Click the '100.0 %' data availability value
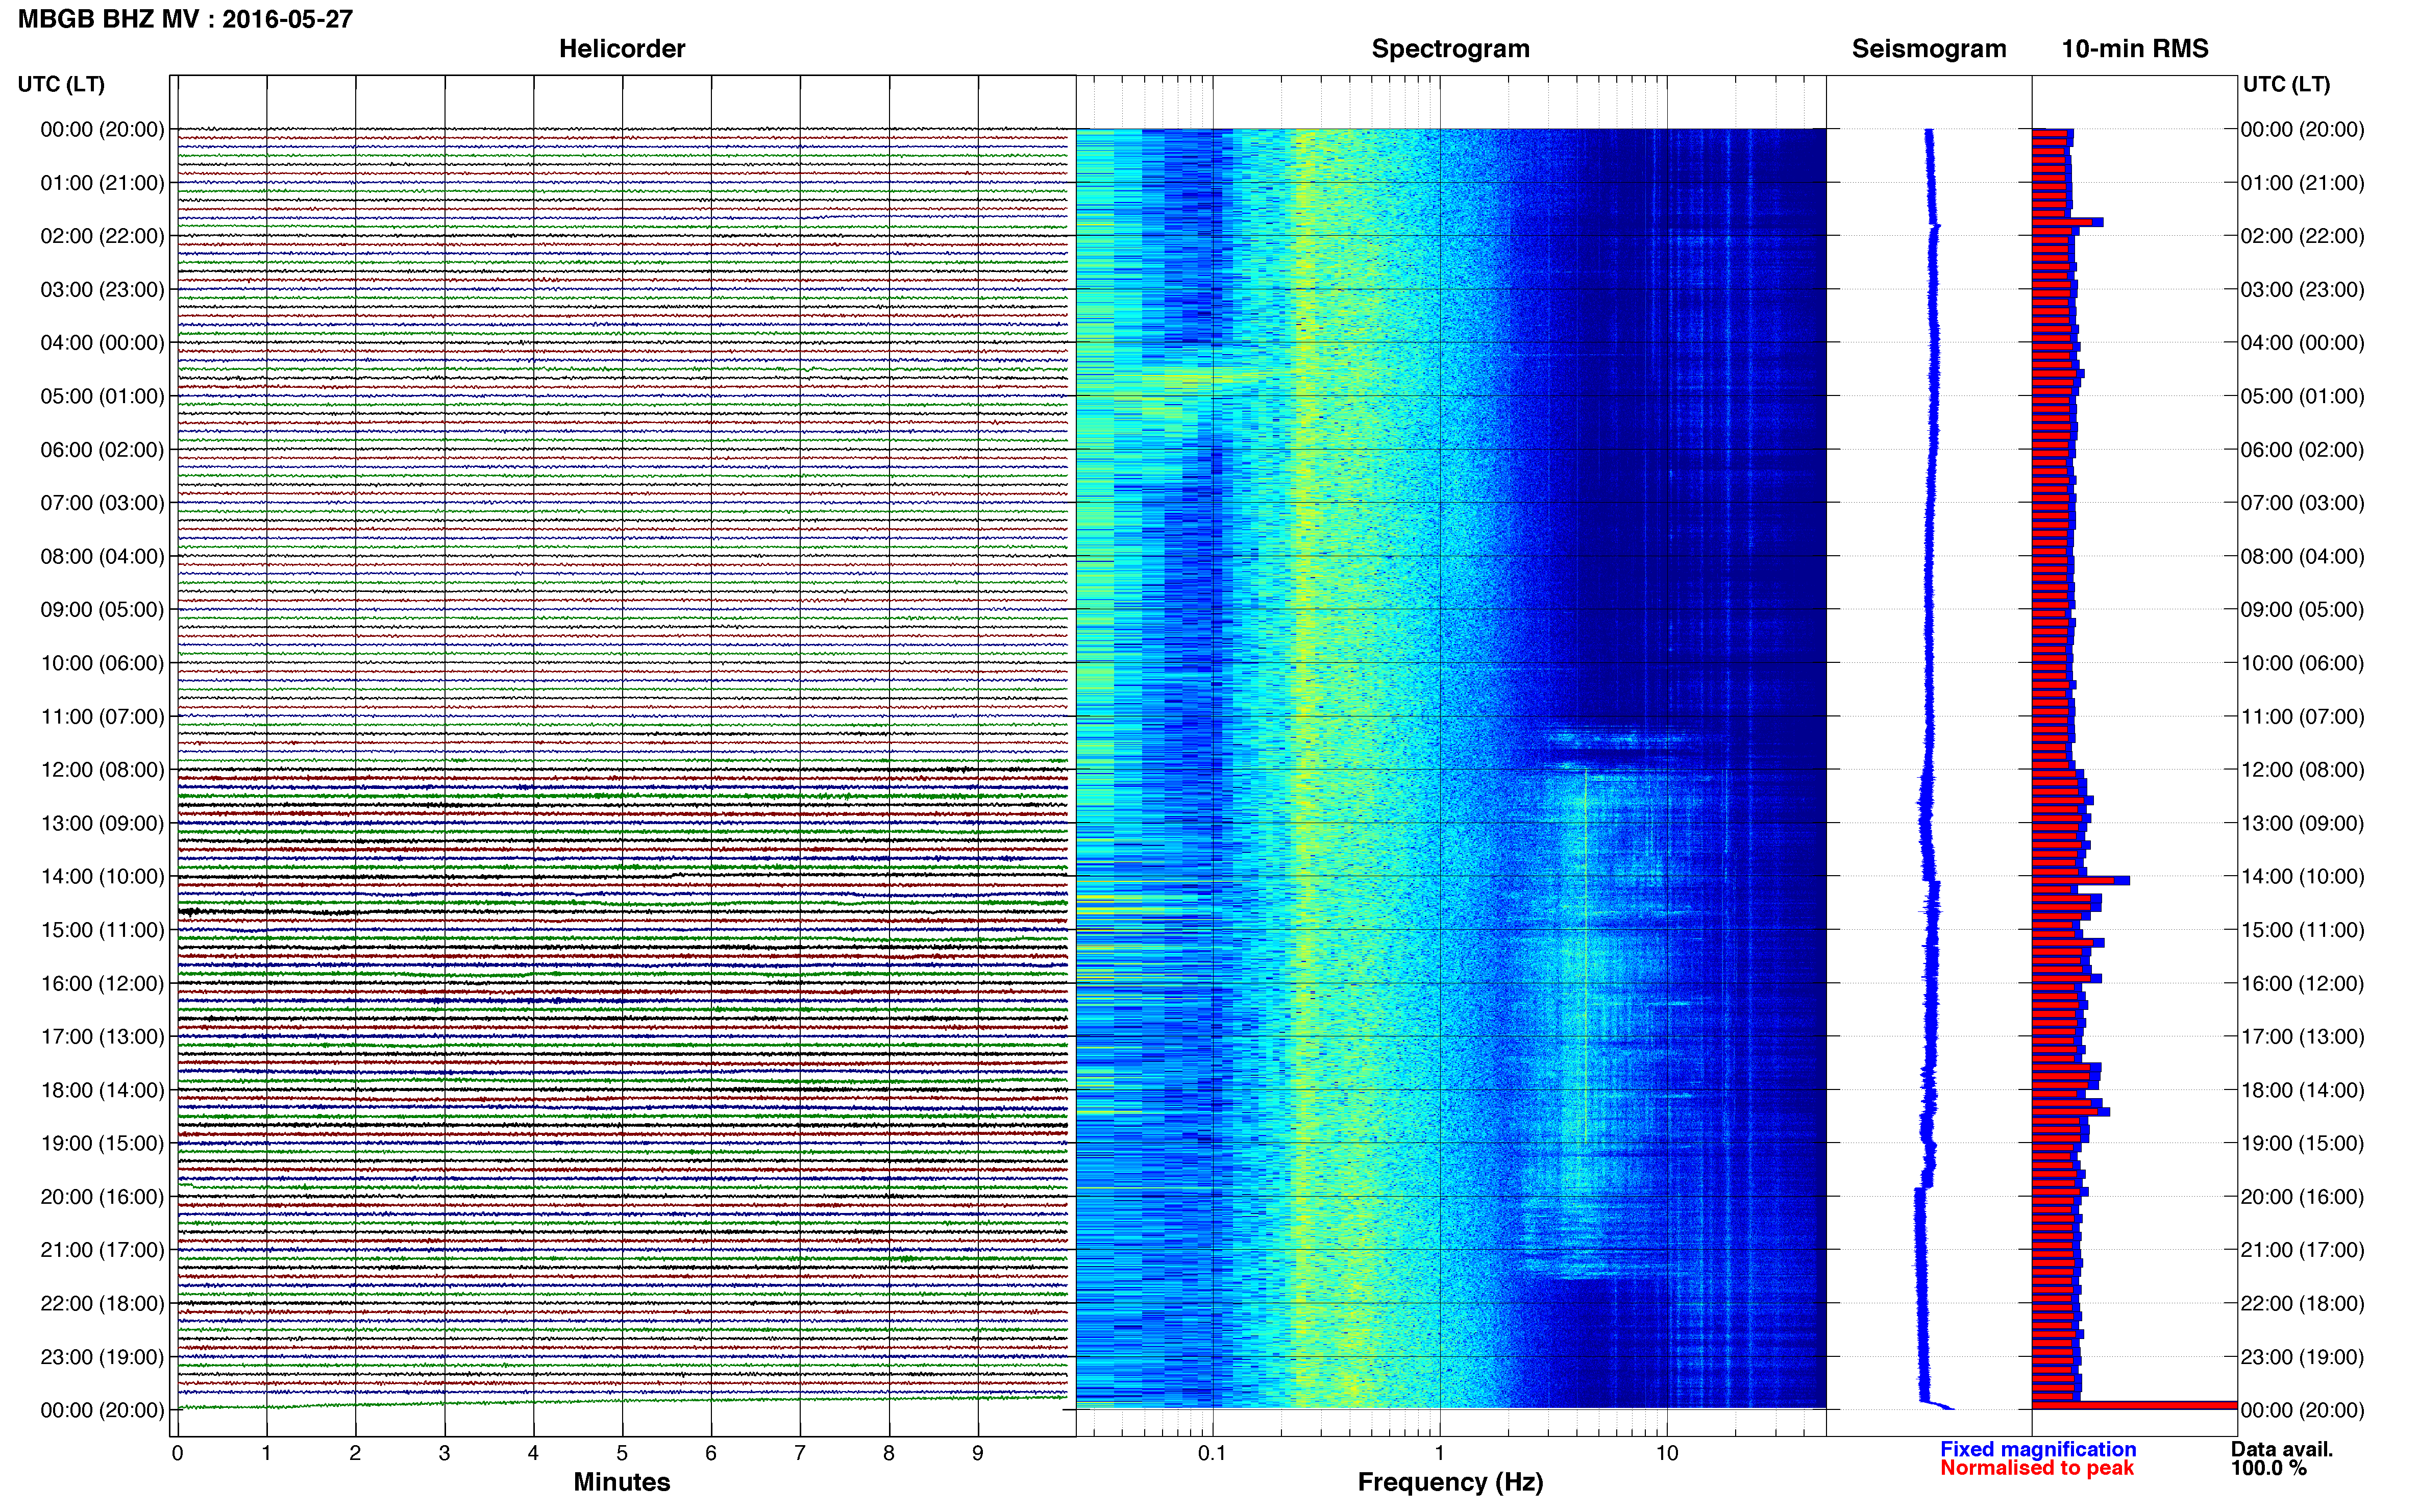The image size is (2419, 1512). pyautogui.click(x=2269, y=1468)
